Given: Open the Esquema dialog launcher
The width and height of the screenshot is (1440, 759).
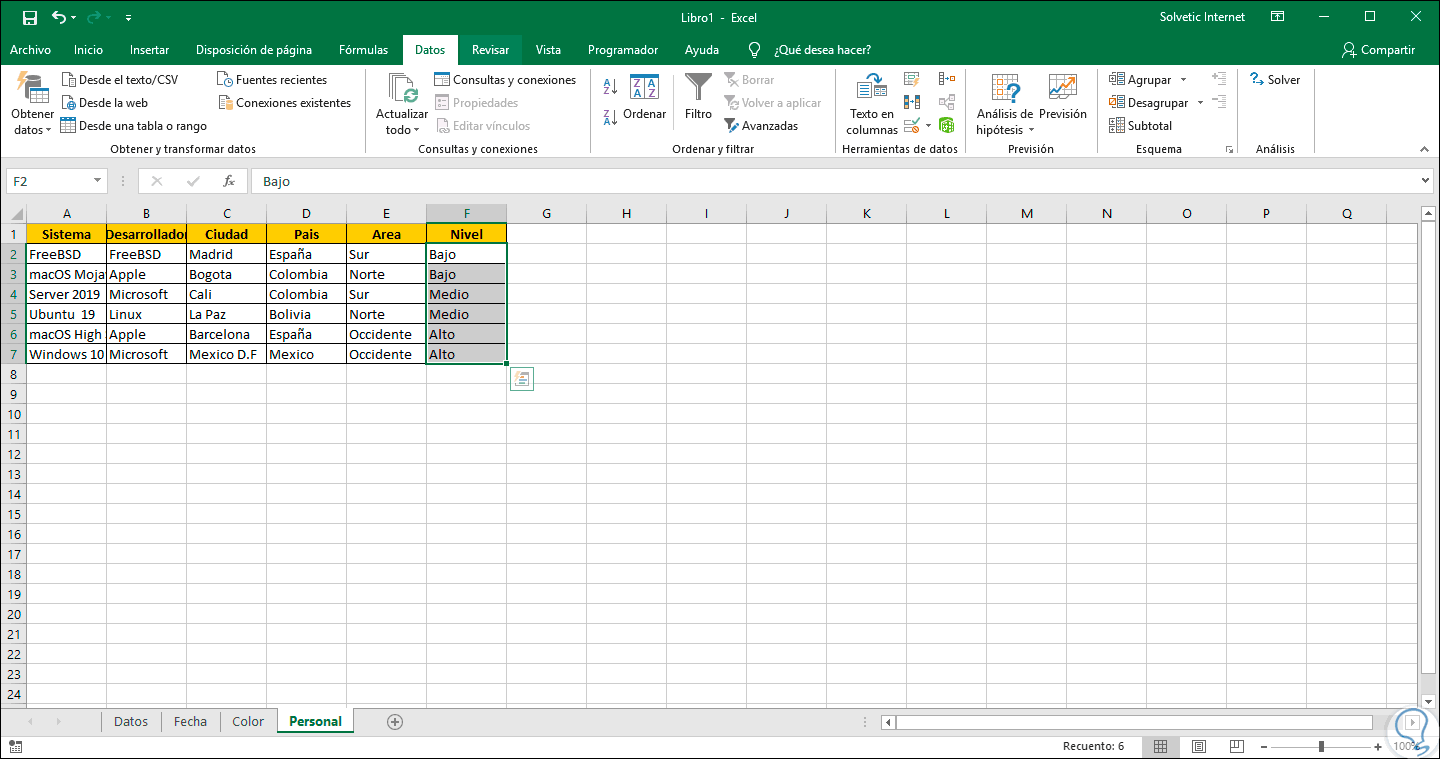Looking at the screenshot, I should (1229, 150).
